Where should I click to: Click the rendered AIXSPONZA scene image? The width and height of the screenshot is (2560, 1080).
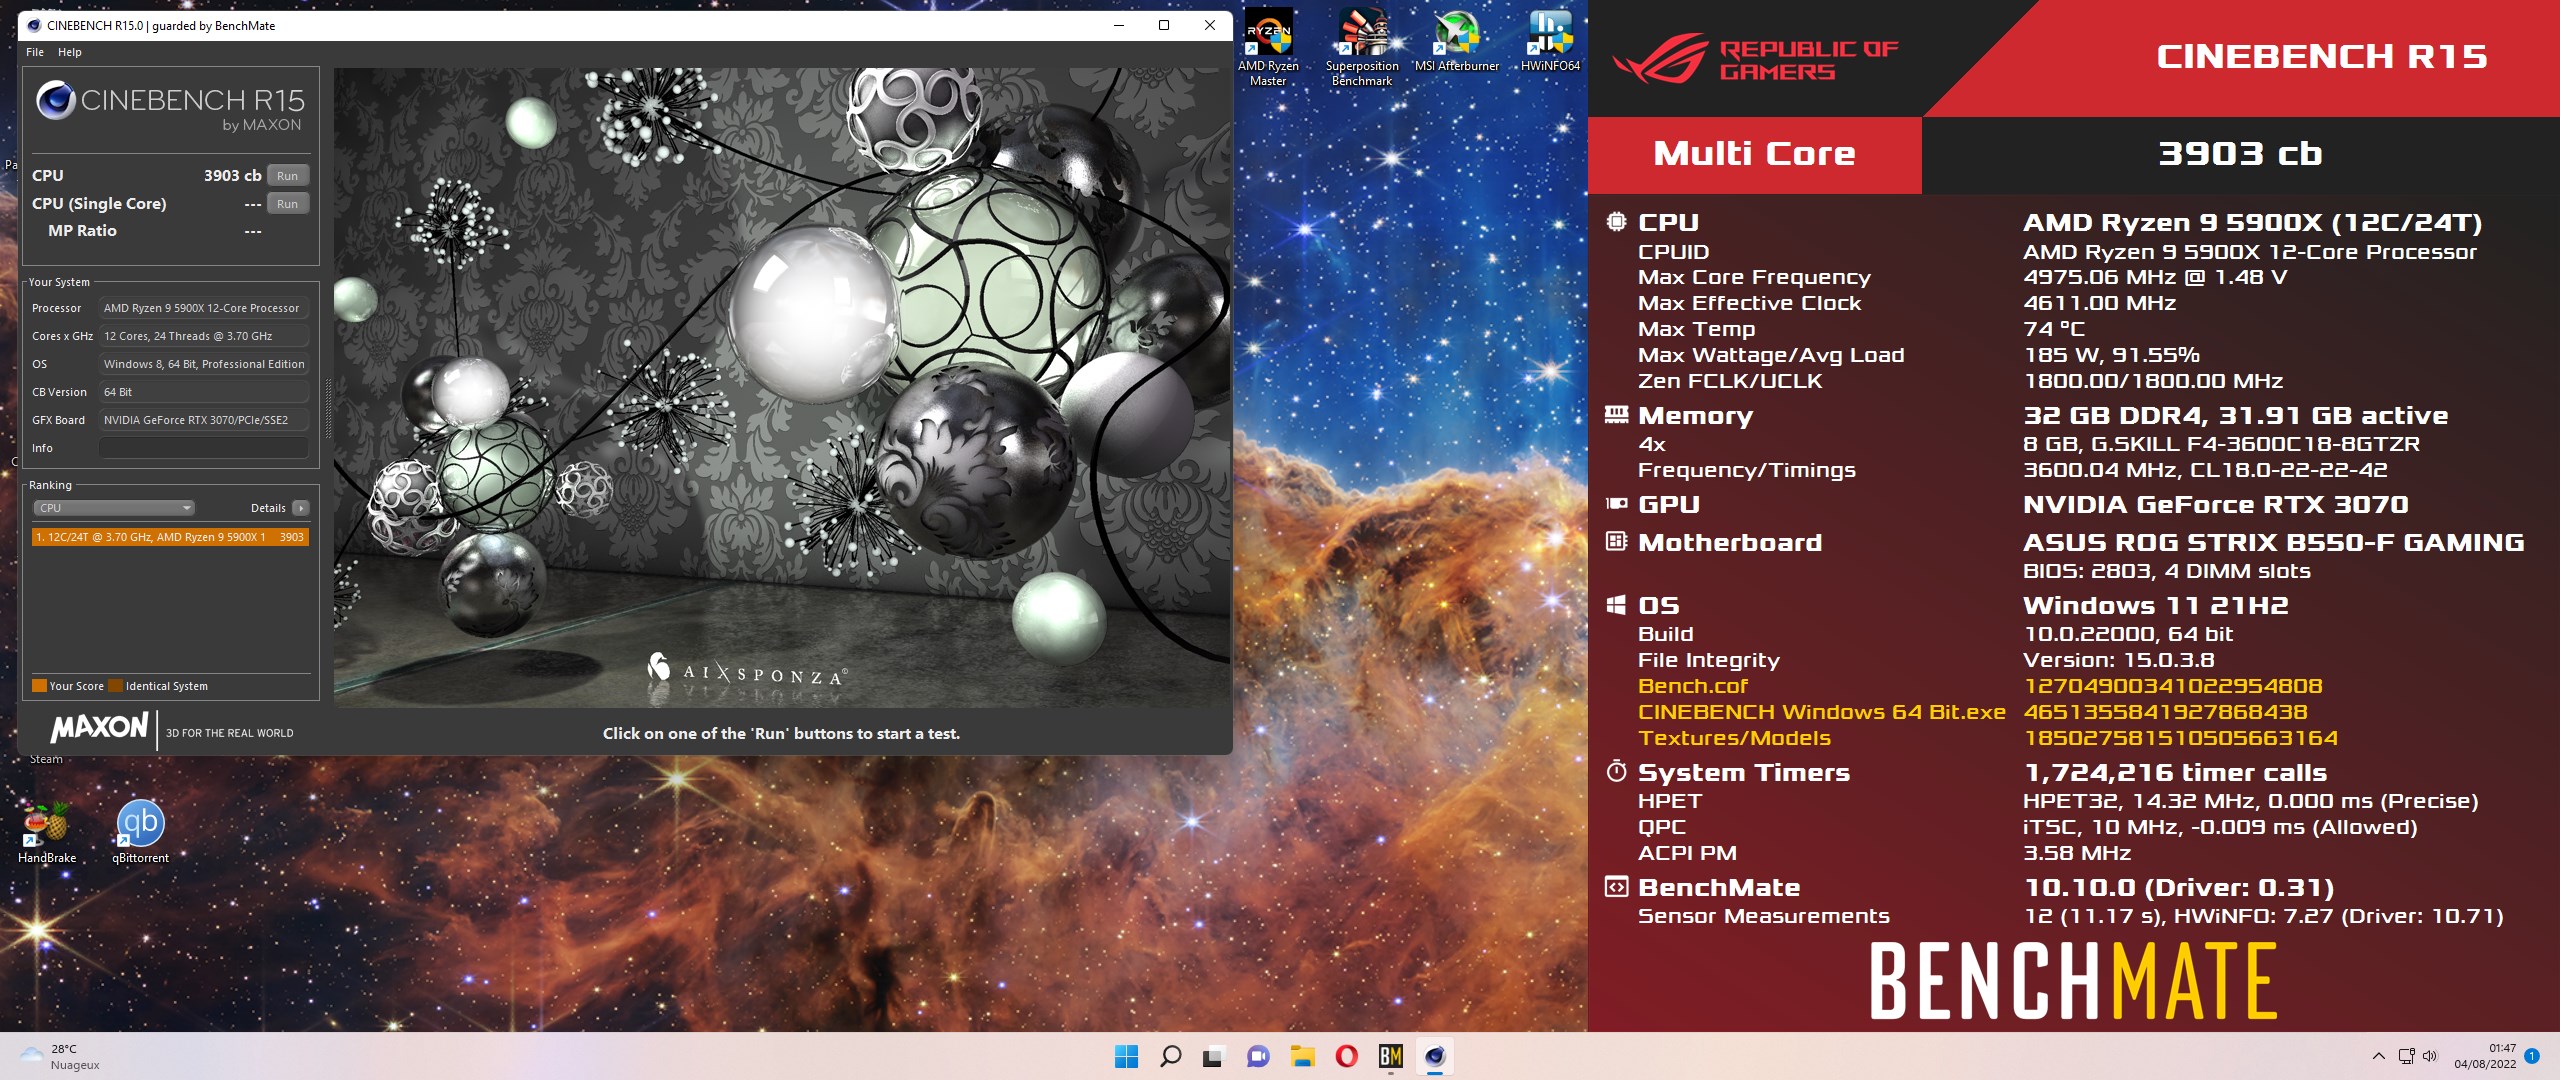[x=781, y=388]
